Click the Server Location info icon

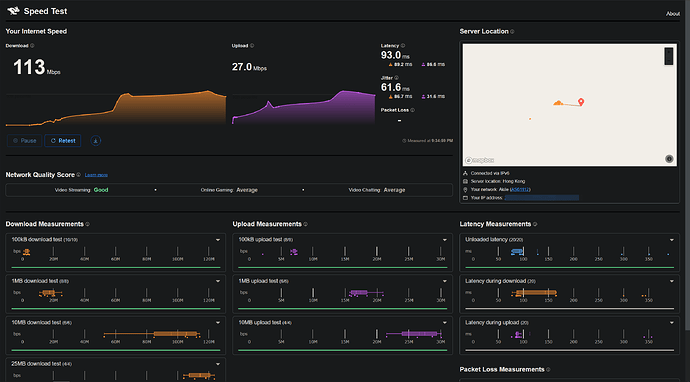pyautogui.click(x=512, y=32)
